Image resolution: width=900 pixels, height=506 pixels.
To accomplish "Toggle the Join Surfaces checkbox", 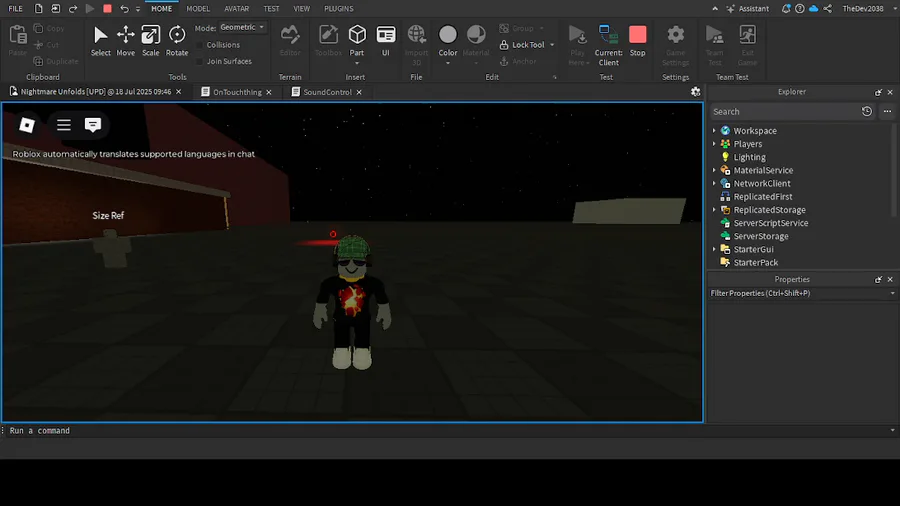I will click(199, 61).
